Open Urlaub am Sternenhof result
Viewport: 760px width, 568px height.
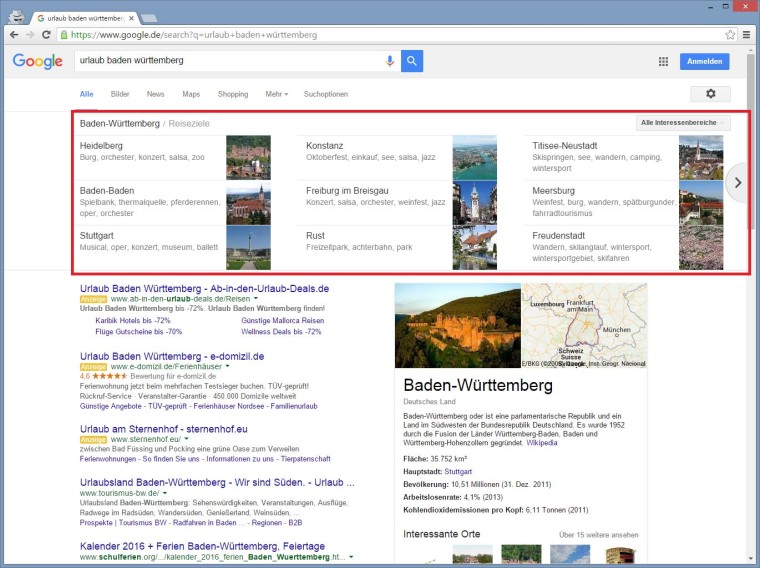tap(164, 429)
